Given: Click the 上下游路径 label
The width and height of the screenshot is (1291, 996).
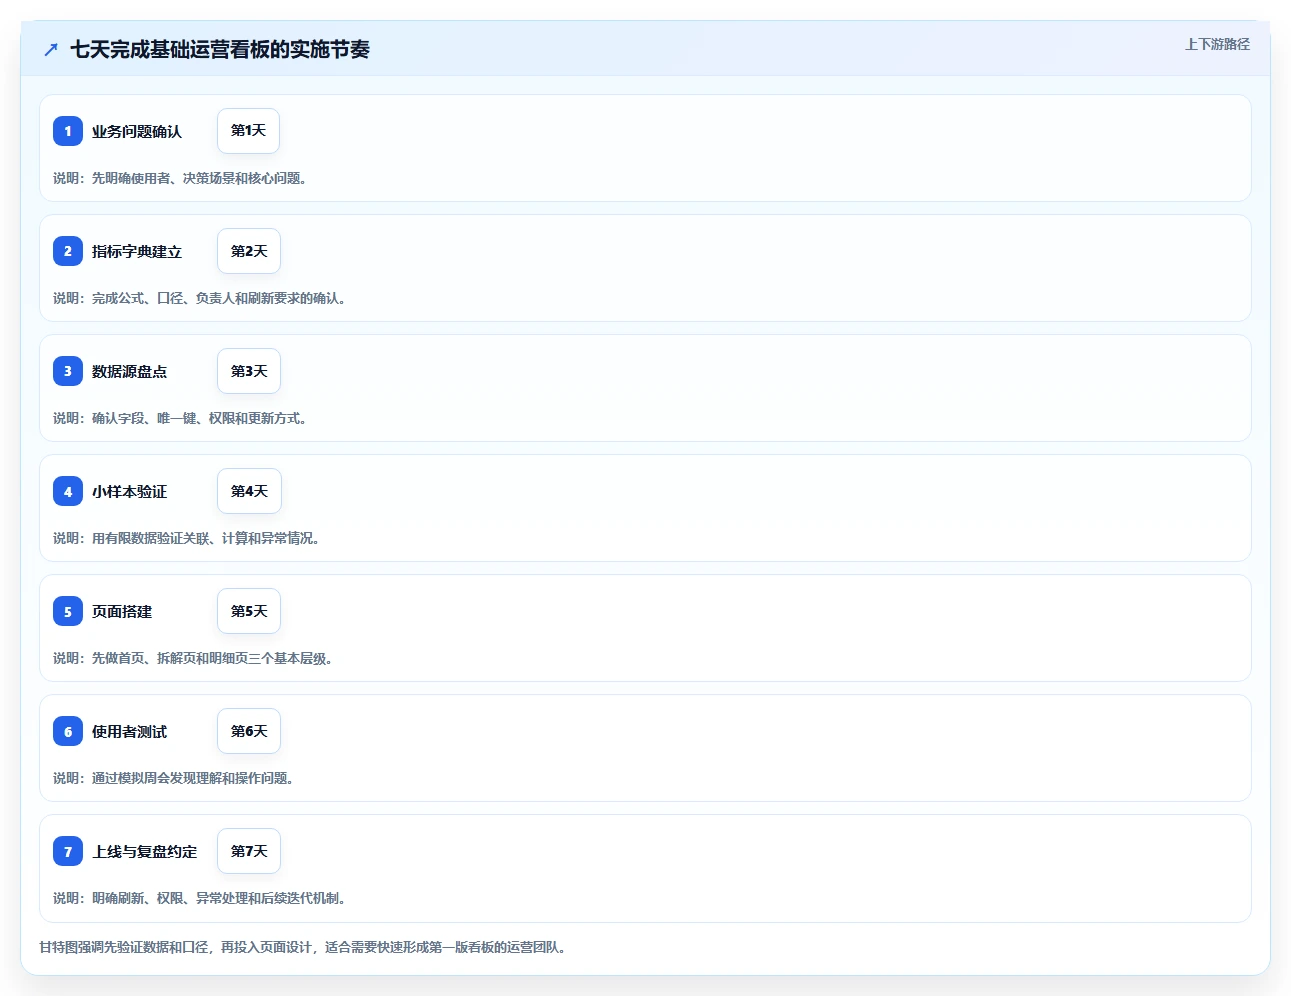Looking at the screenshot, I should pyautogui.click(x=1217, y=44).
